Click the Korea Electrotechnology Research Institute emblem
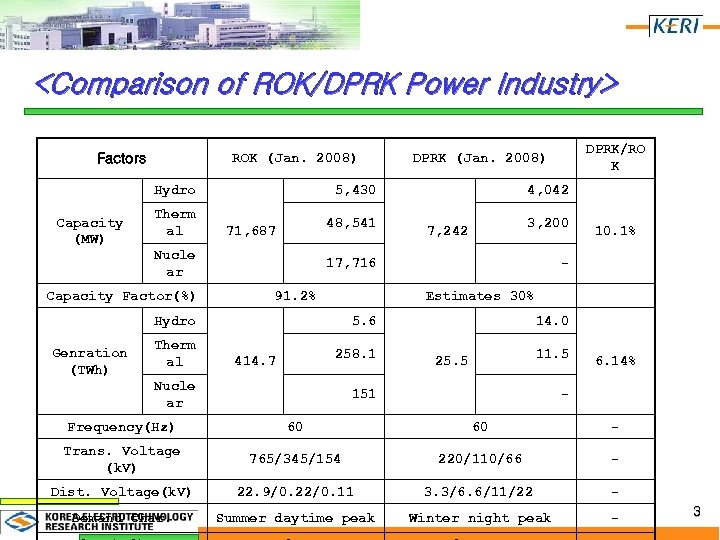Viewport: 720px width, 540px height. [21, 522]
